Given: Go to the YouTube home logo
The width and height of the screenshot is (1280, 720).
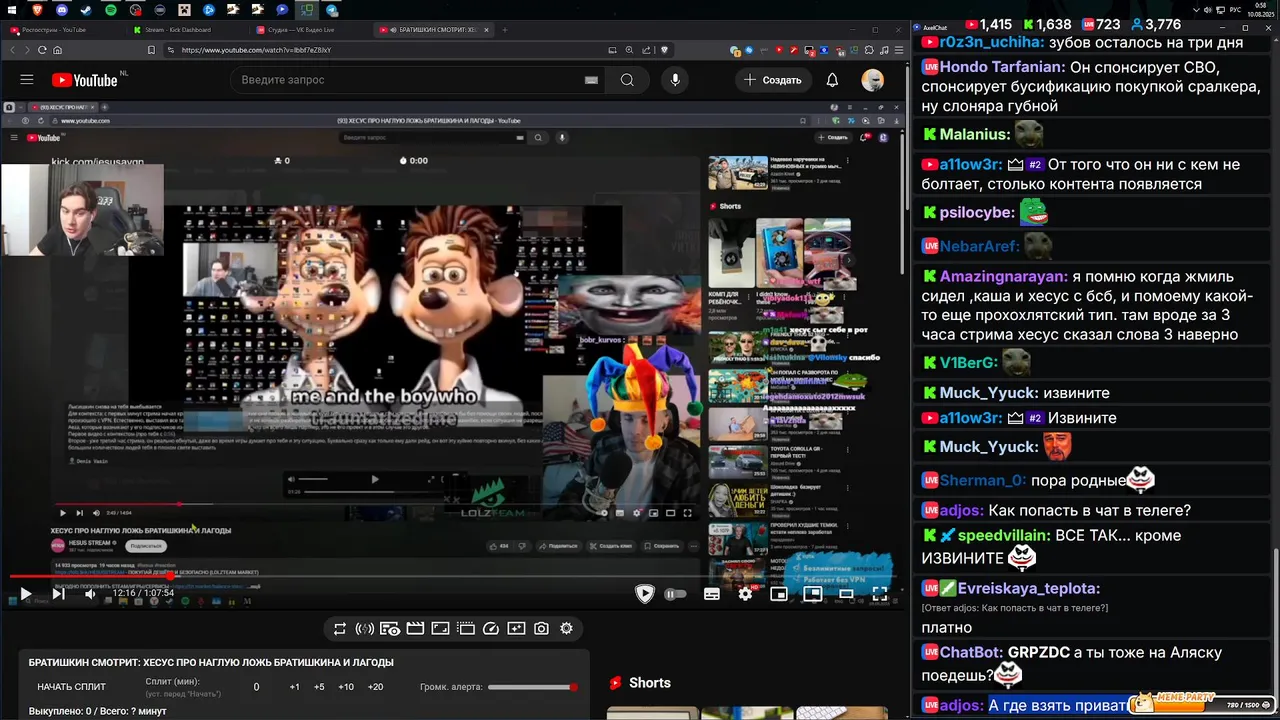Looking at the screenshot, I should [x=85, y=80].
